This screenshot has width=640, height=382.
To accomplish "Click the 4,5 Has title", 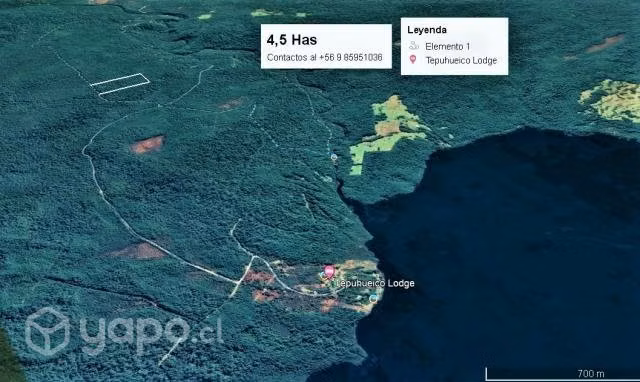I will [x=292, y=40].
